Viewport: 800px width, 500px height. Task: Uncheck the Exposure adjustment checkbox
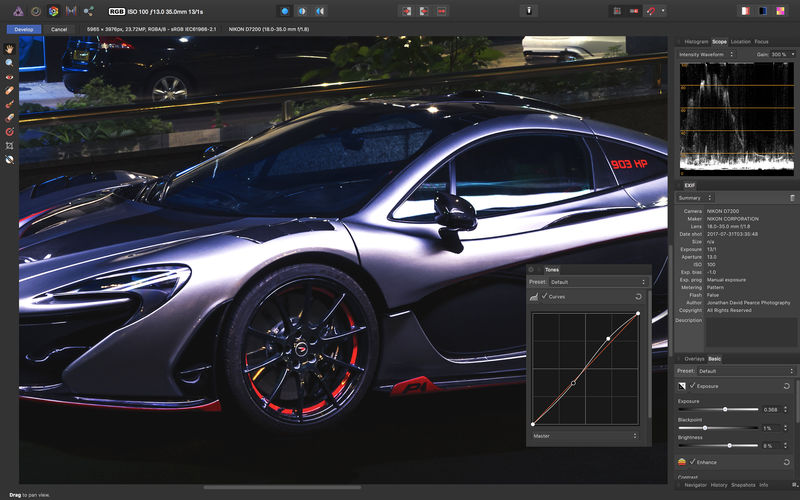click(x=693, y=385)
